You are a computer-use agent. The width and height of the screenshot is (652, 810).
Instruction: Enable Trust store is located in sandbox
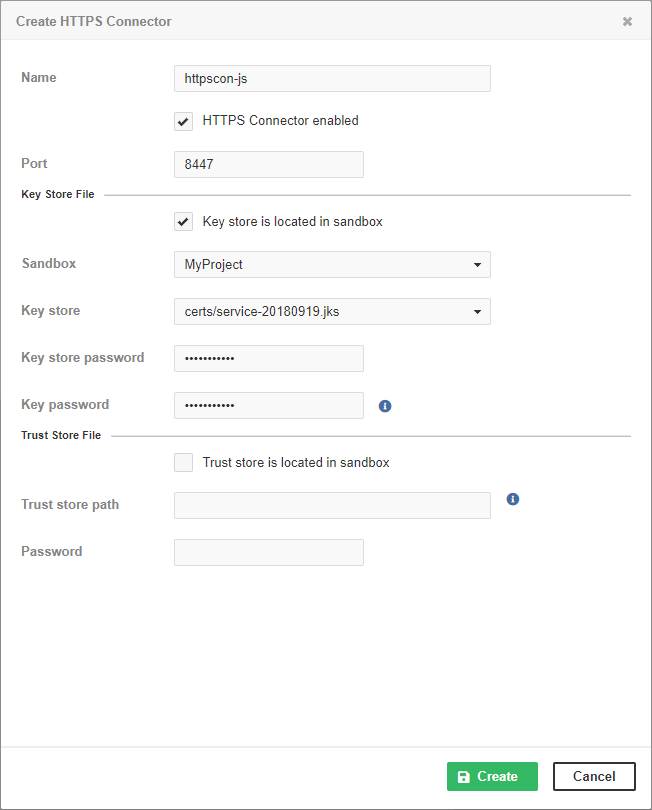click(183, 462)
